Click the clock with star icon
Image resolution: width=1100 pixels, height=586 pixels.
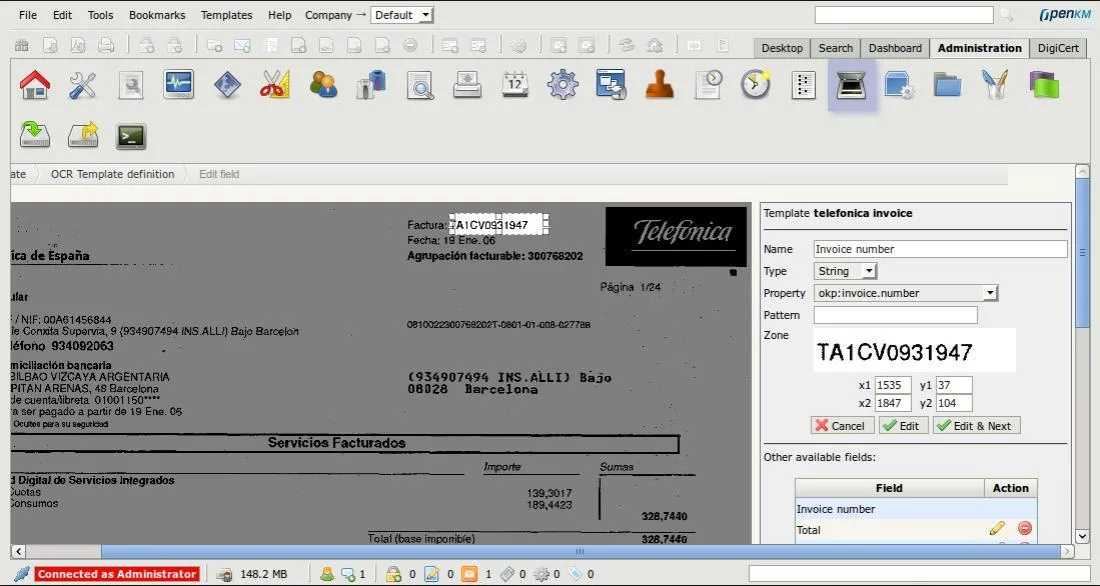click(756, 85)
